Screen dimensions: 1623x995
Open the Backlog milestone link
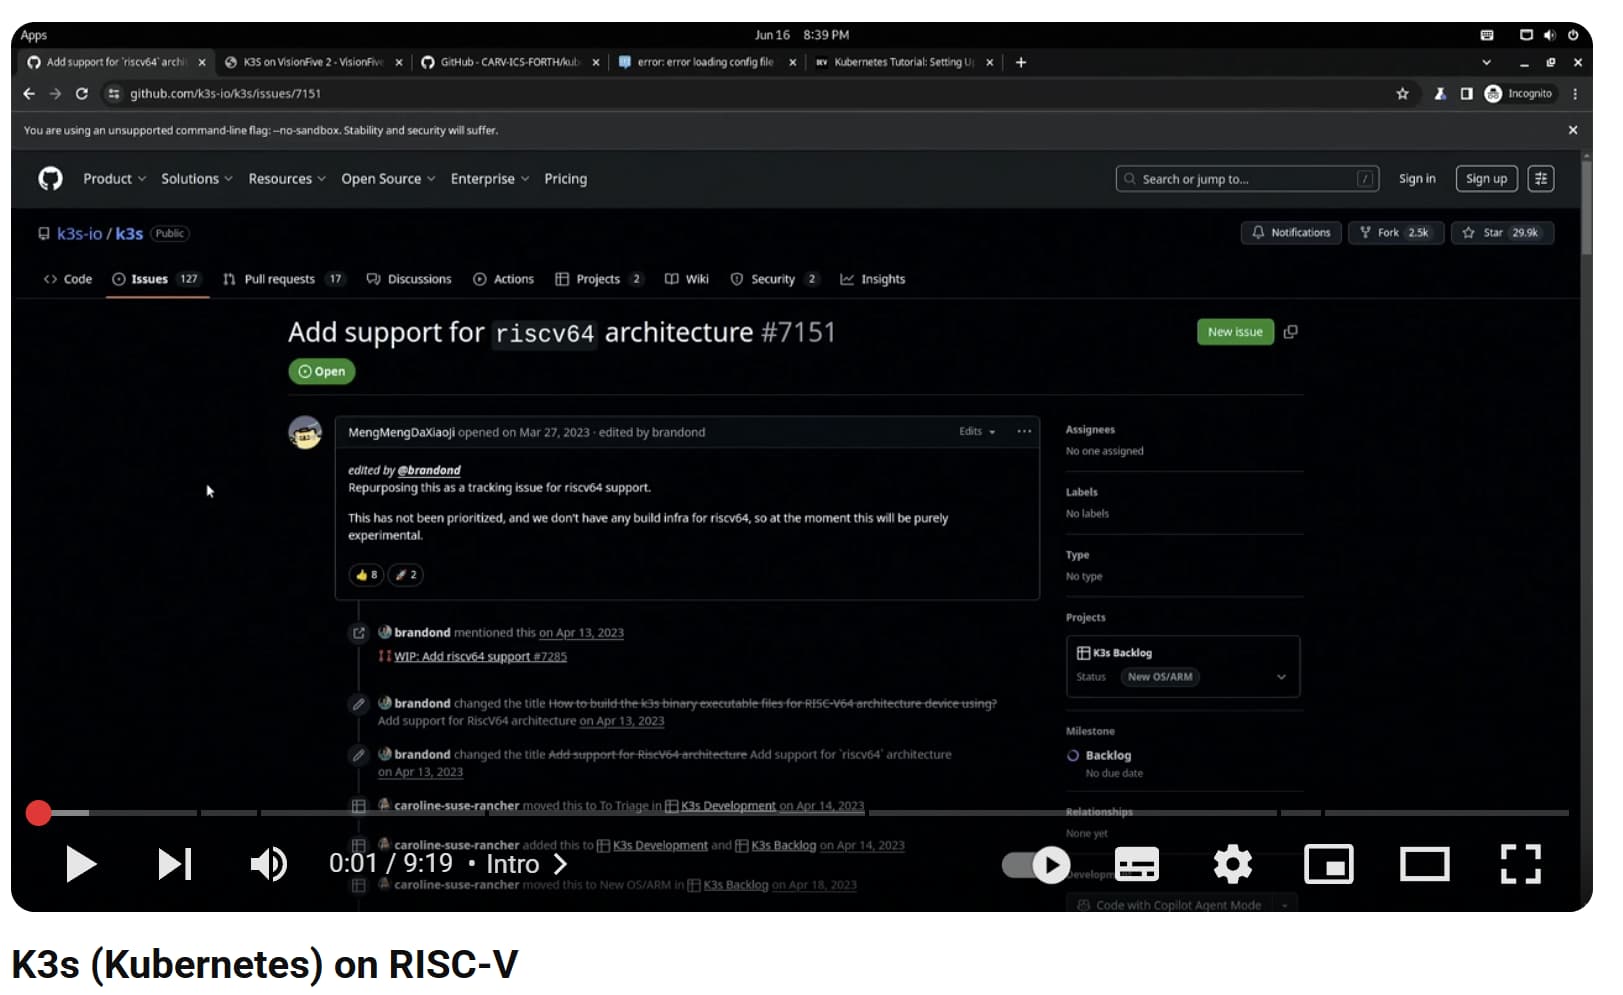click(1108, 756)
